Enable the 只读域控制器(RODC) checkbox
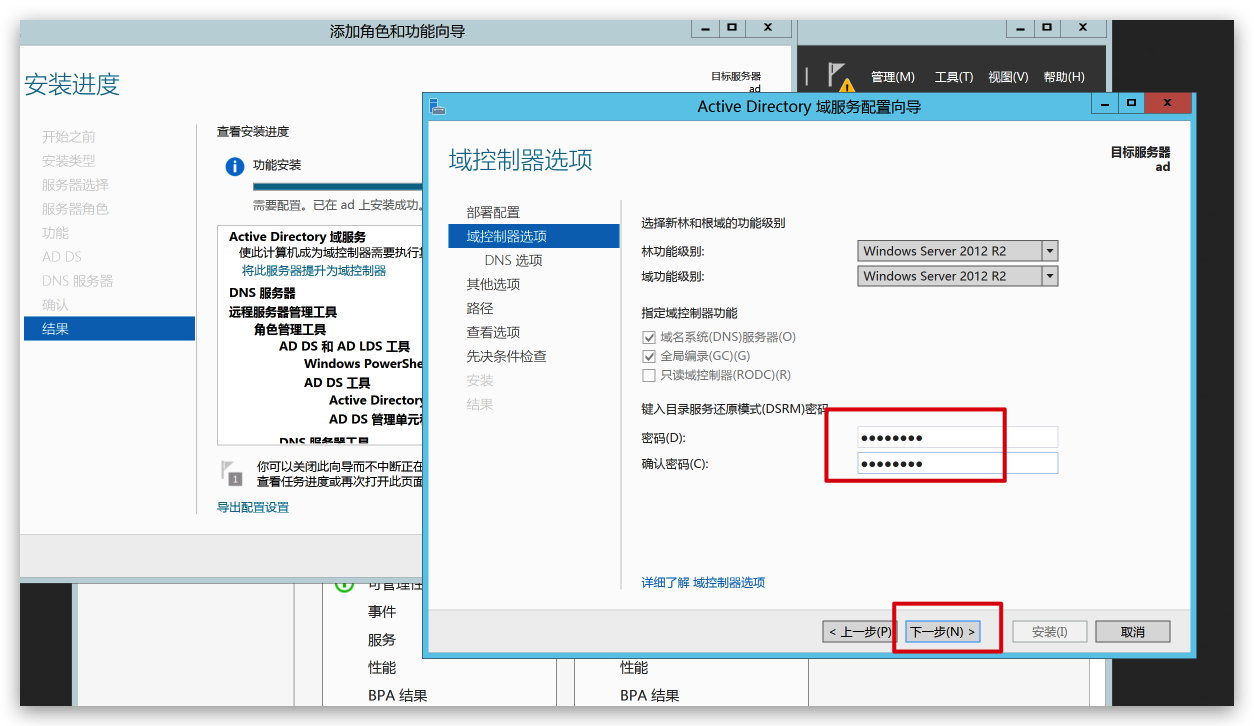 pyautogui.click(x=649, y=376)
